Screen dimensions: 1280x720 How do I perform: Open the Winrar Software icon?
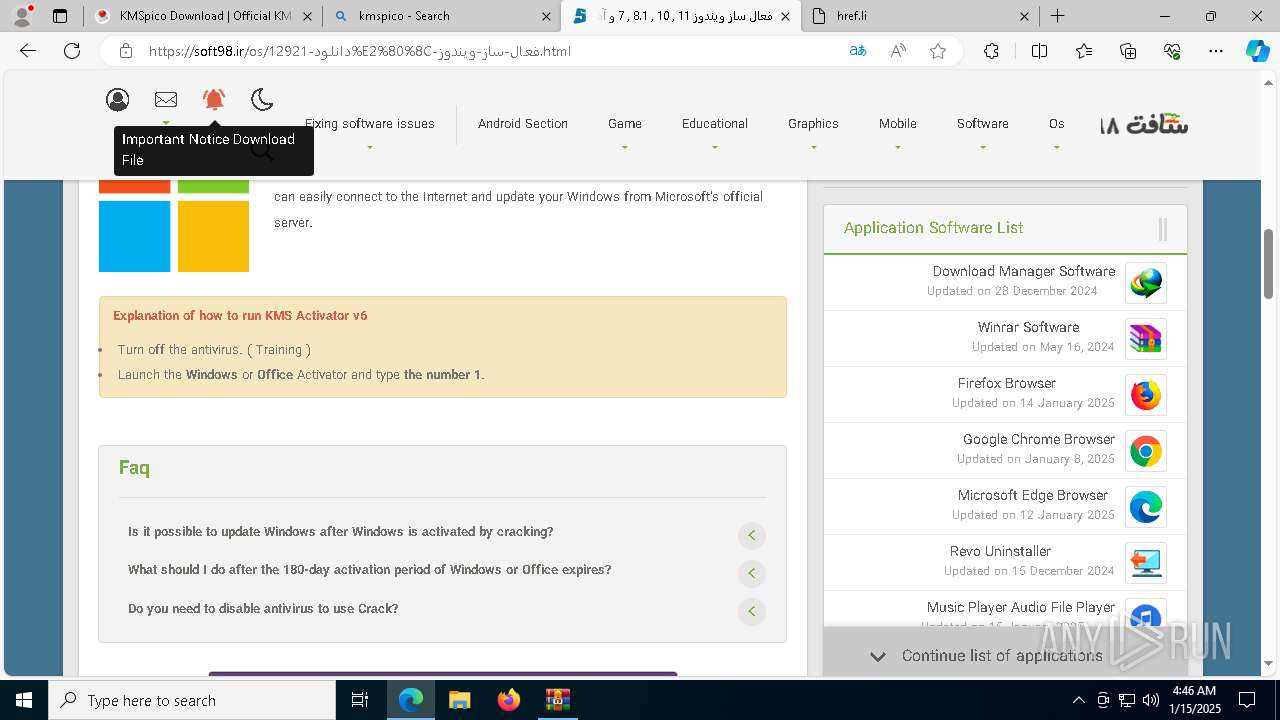point(1146,339)
